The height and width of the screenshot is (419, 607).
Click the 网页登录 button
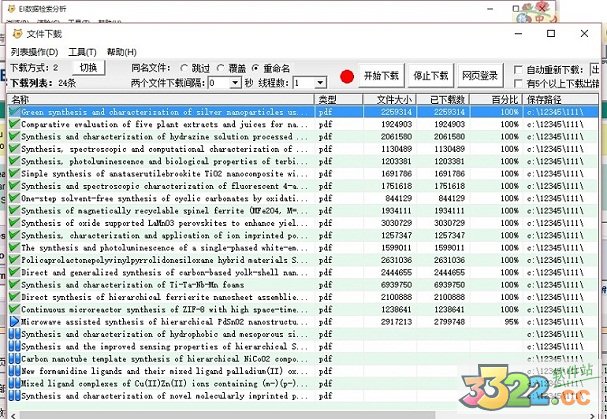(x=480, y=76)
